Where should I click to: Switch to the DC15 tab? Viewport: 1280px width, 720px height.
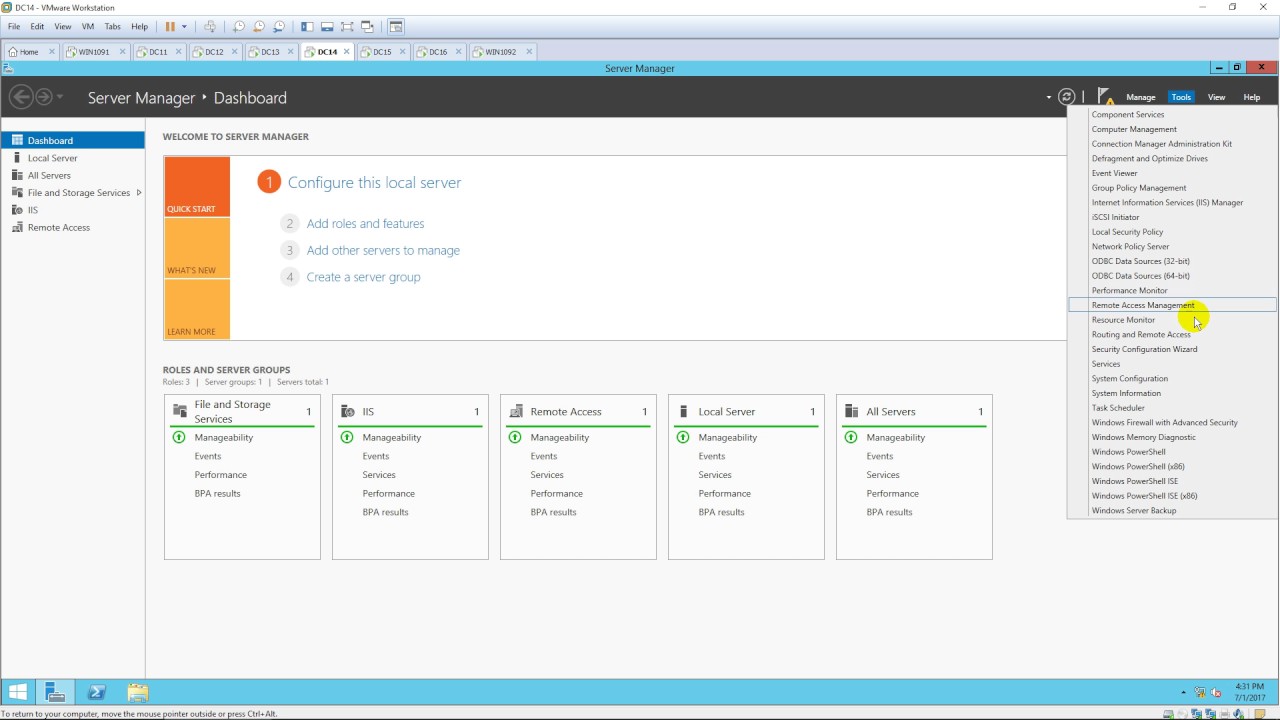click(382, 52)
